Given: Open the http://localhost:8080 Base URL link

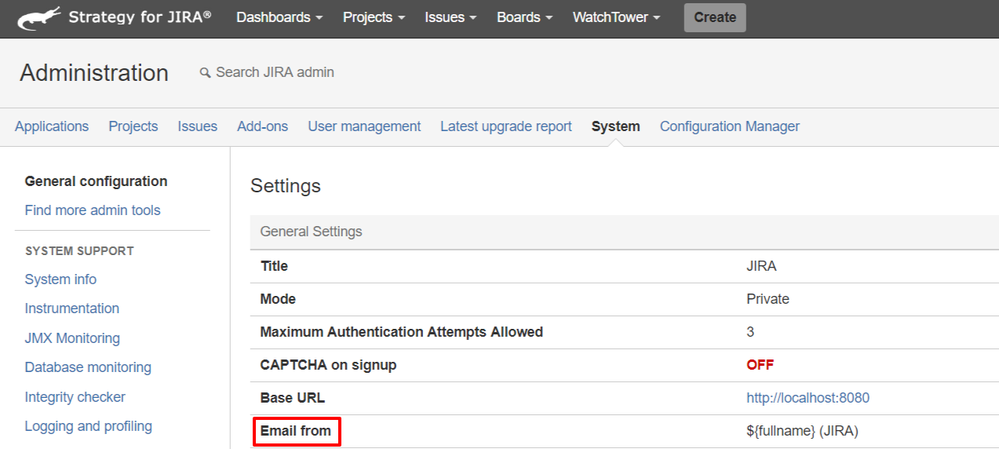Looking at the screenshot, I should point(808,398).
